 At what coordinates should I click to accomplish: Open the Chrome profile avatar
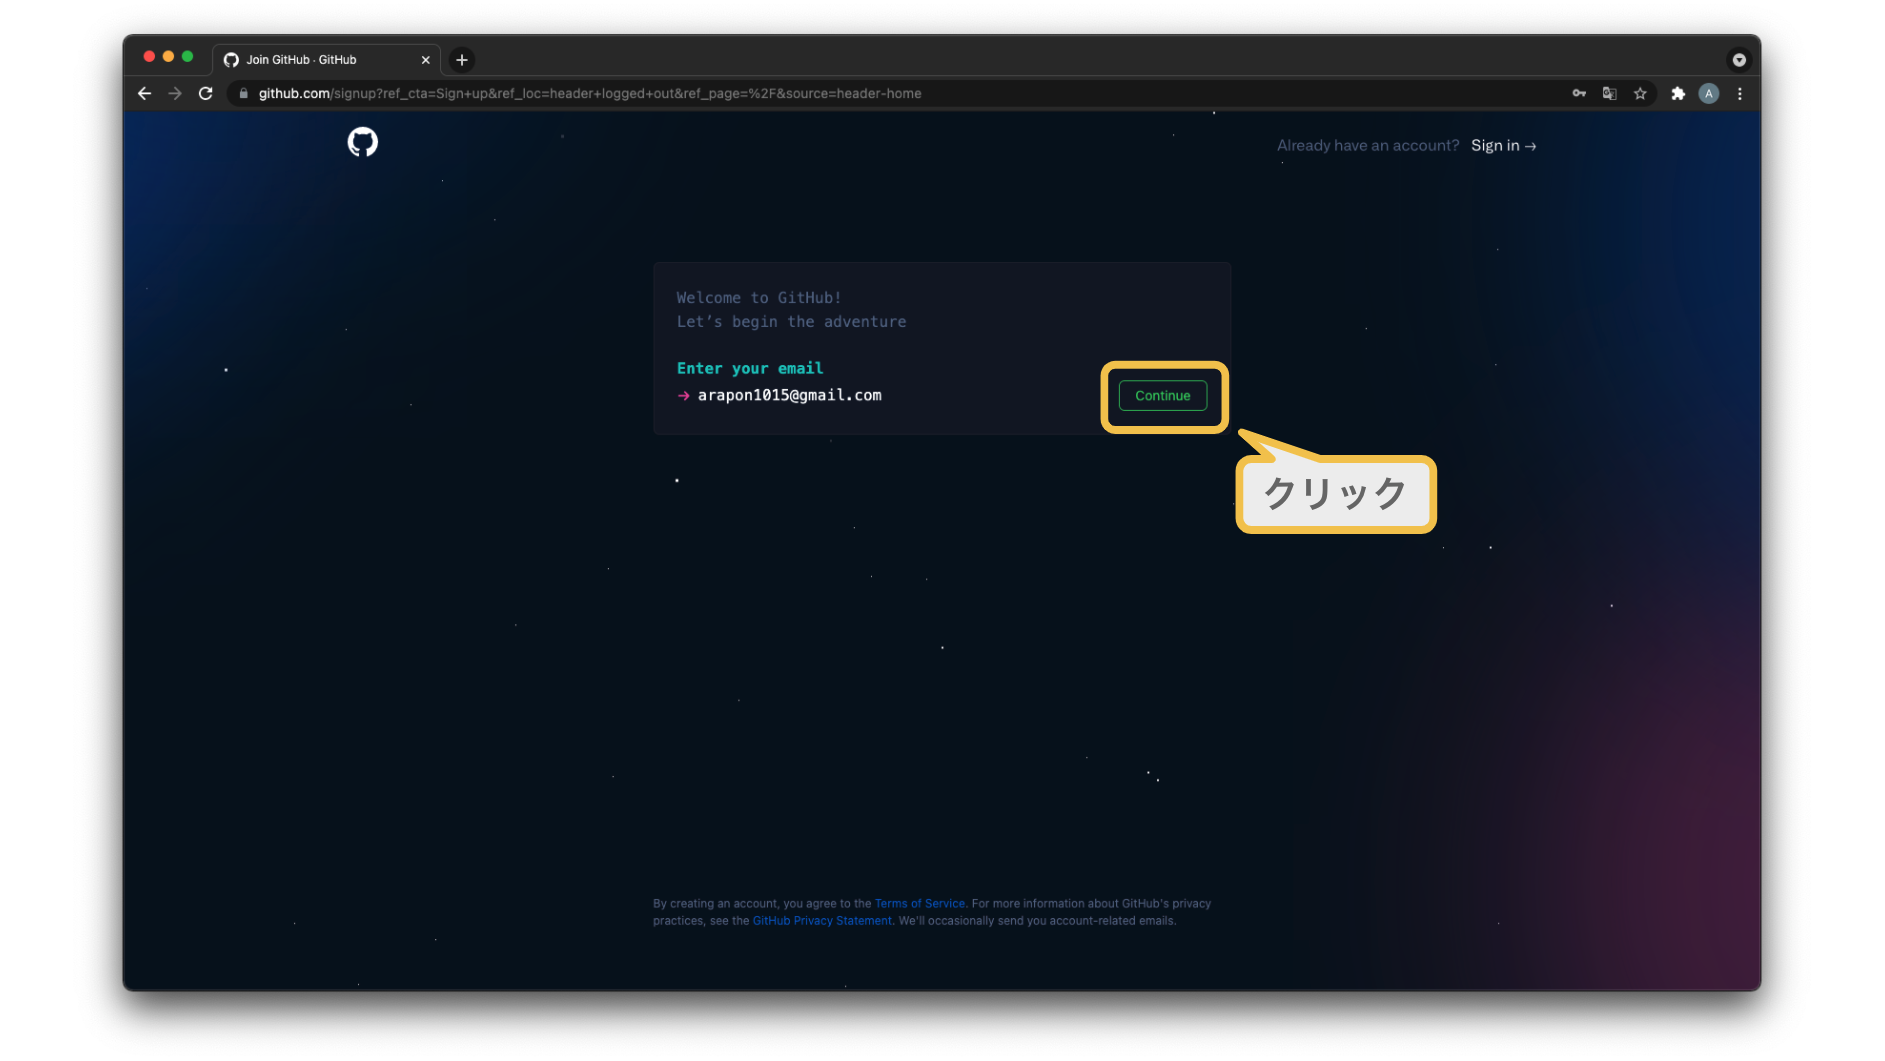pos(1709,93)
